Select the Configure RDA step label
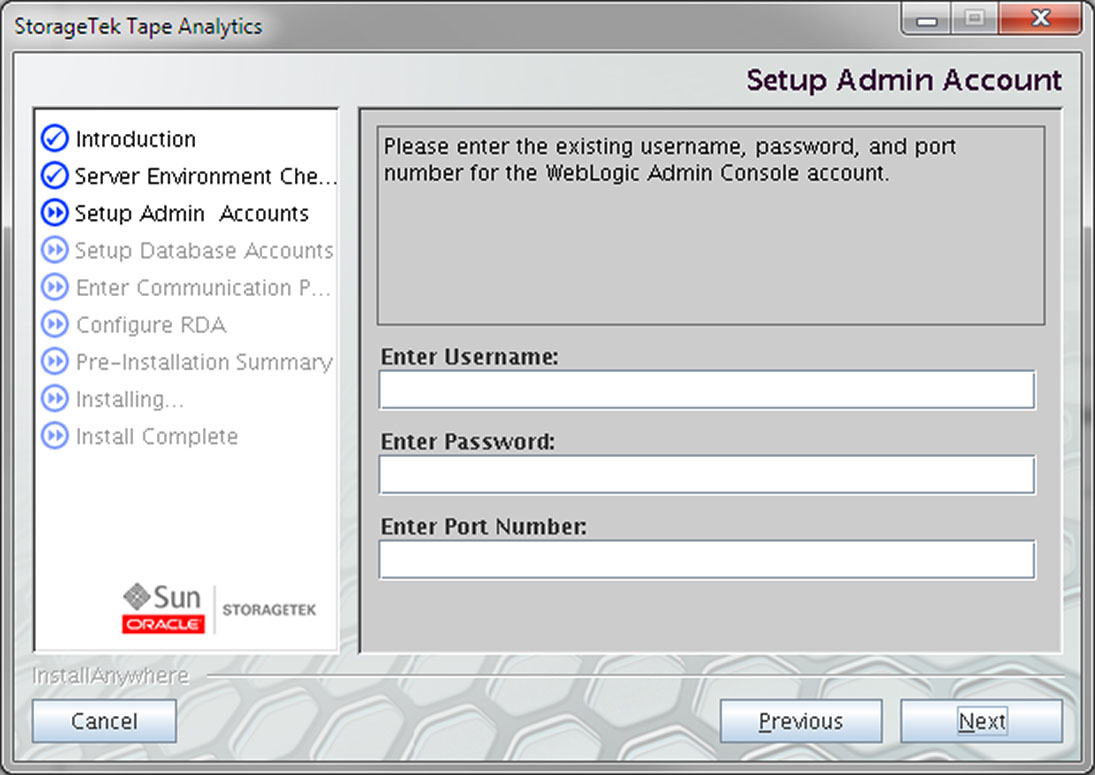 pos(151,325)
